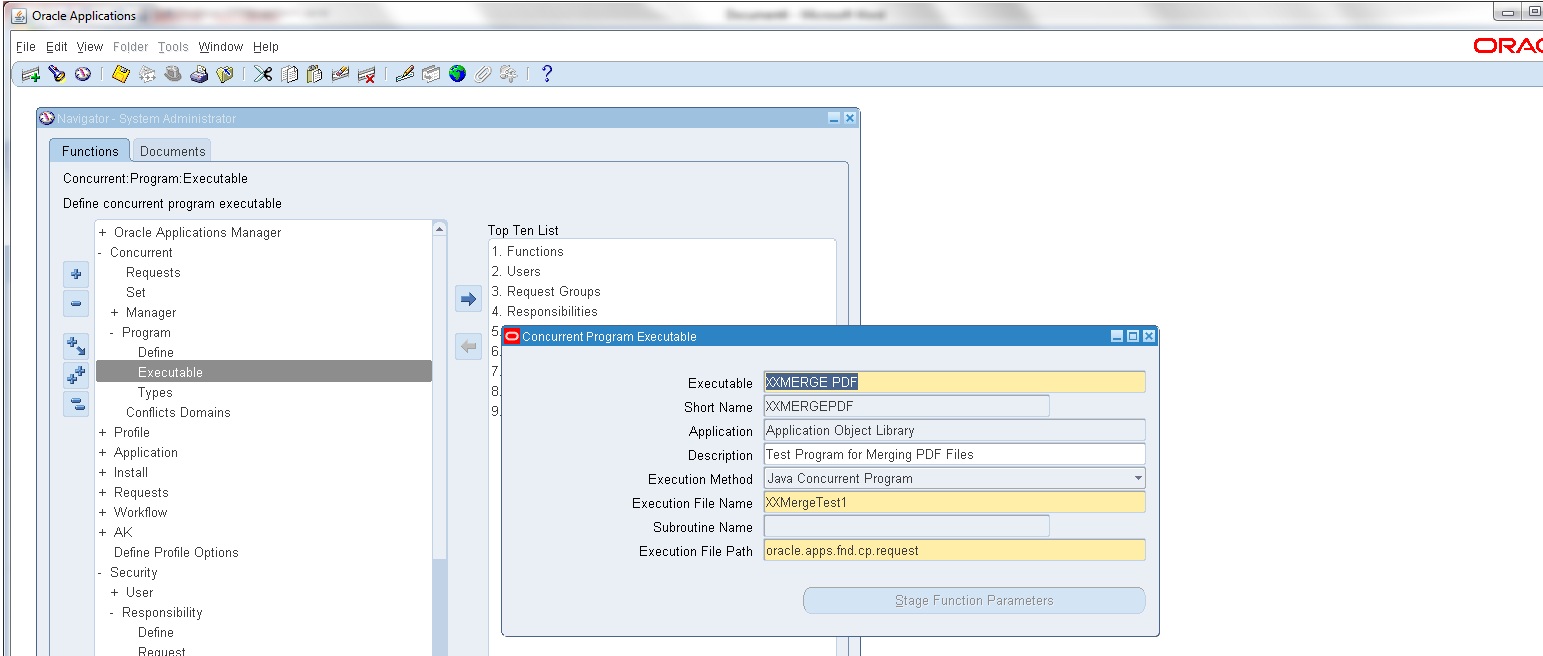1543x656 pixels.
Task: Open the File menu
Action: (x=26, y=47)
